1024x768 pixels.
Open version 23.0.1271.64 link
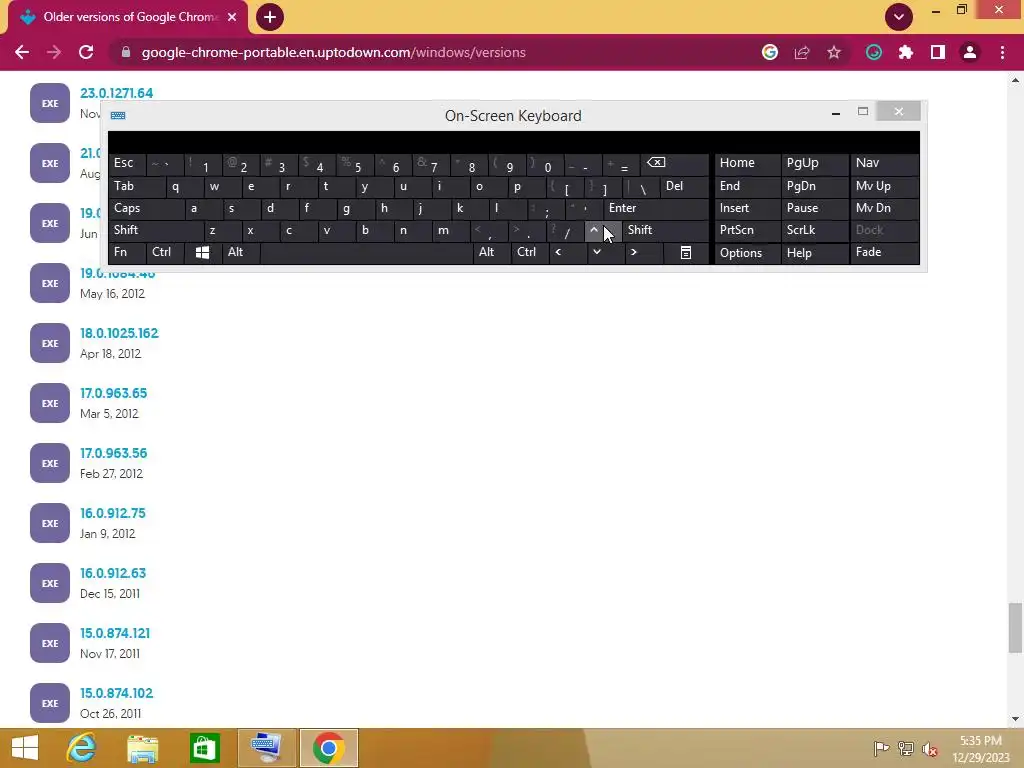tap(116, 93)
